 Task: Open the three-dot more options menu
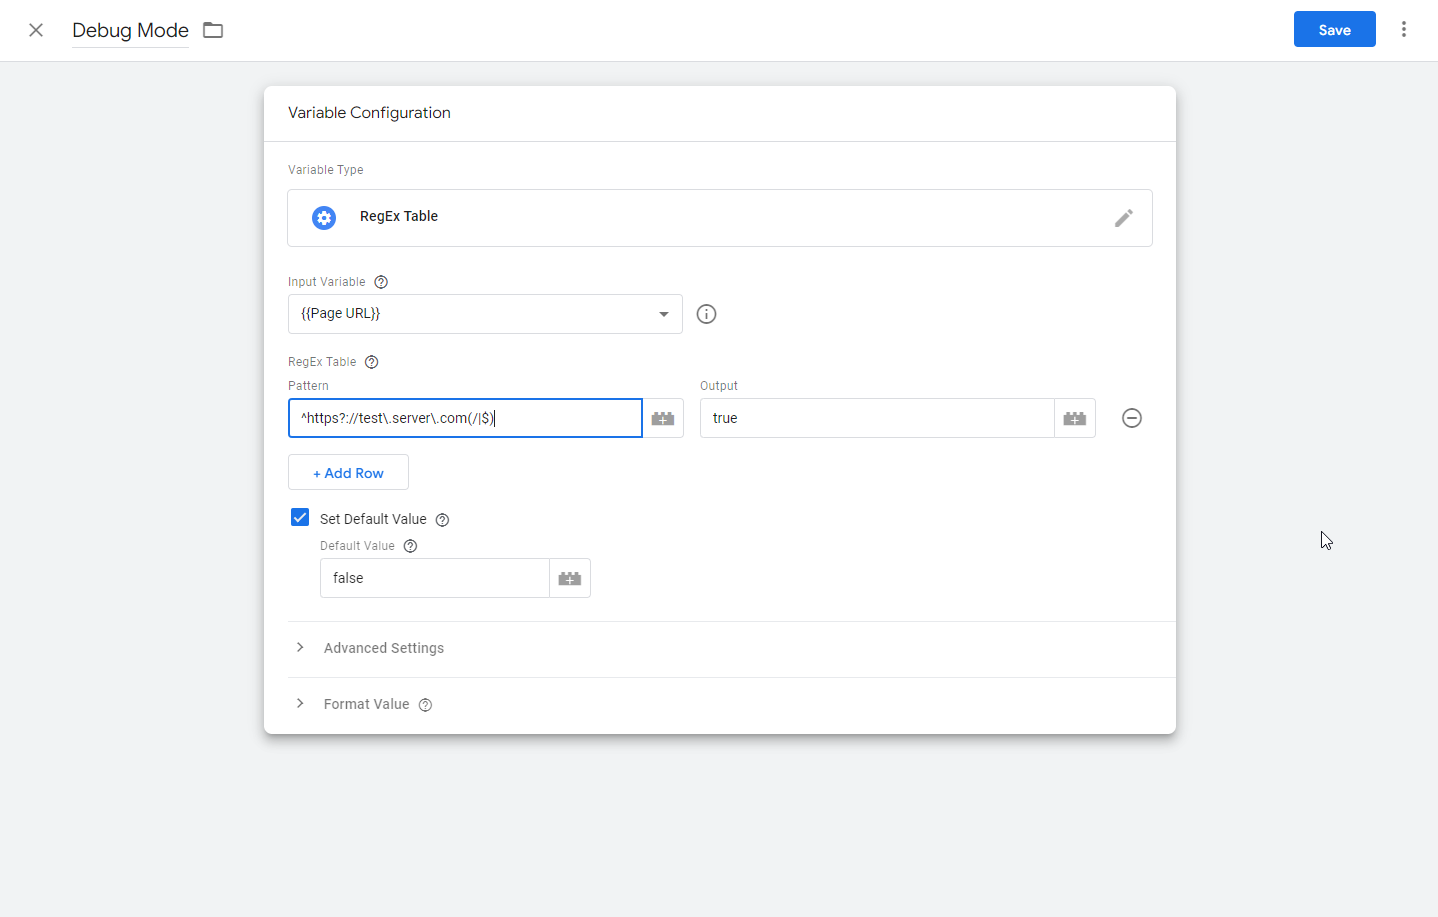[1404, 29]
